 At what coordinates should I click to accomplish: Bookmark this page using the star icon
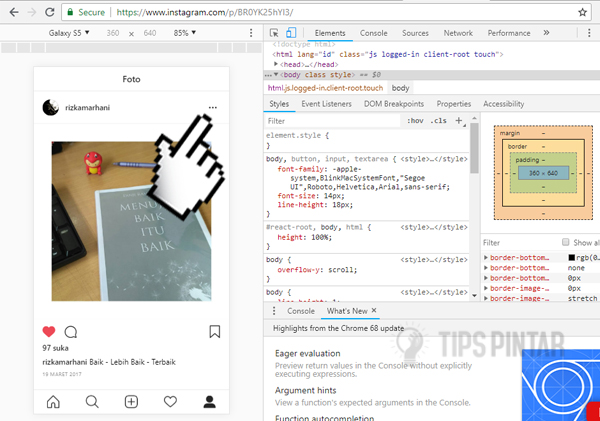pyautogui.click(x=582, y=12)
